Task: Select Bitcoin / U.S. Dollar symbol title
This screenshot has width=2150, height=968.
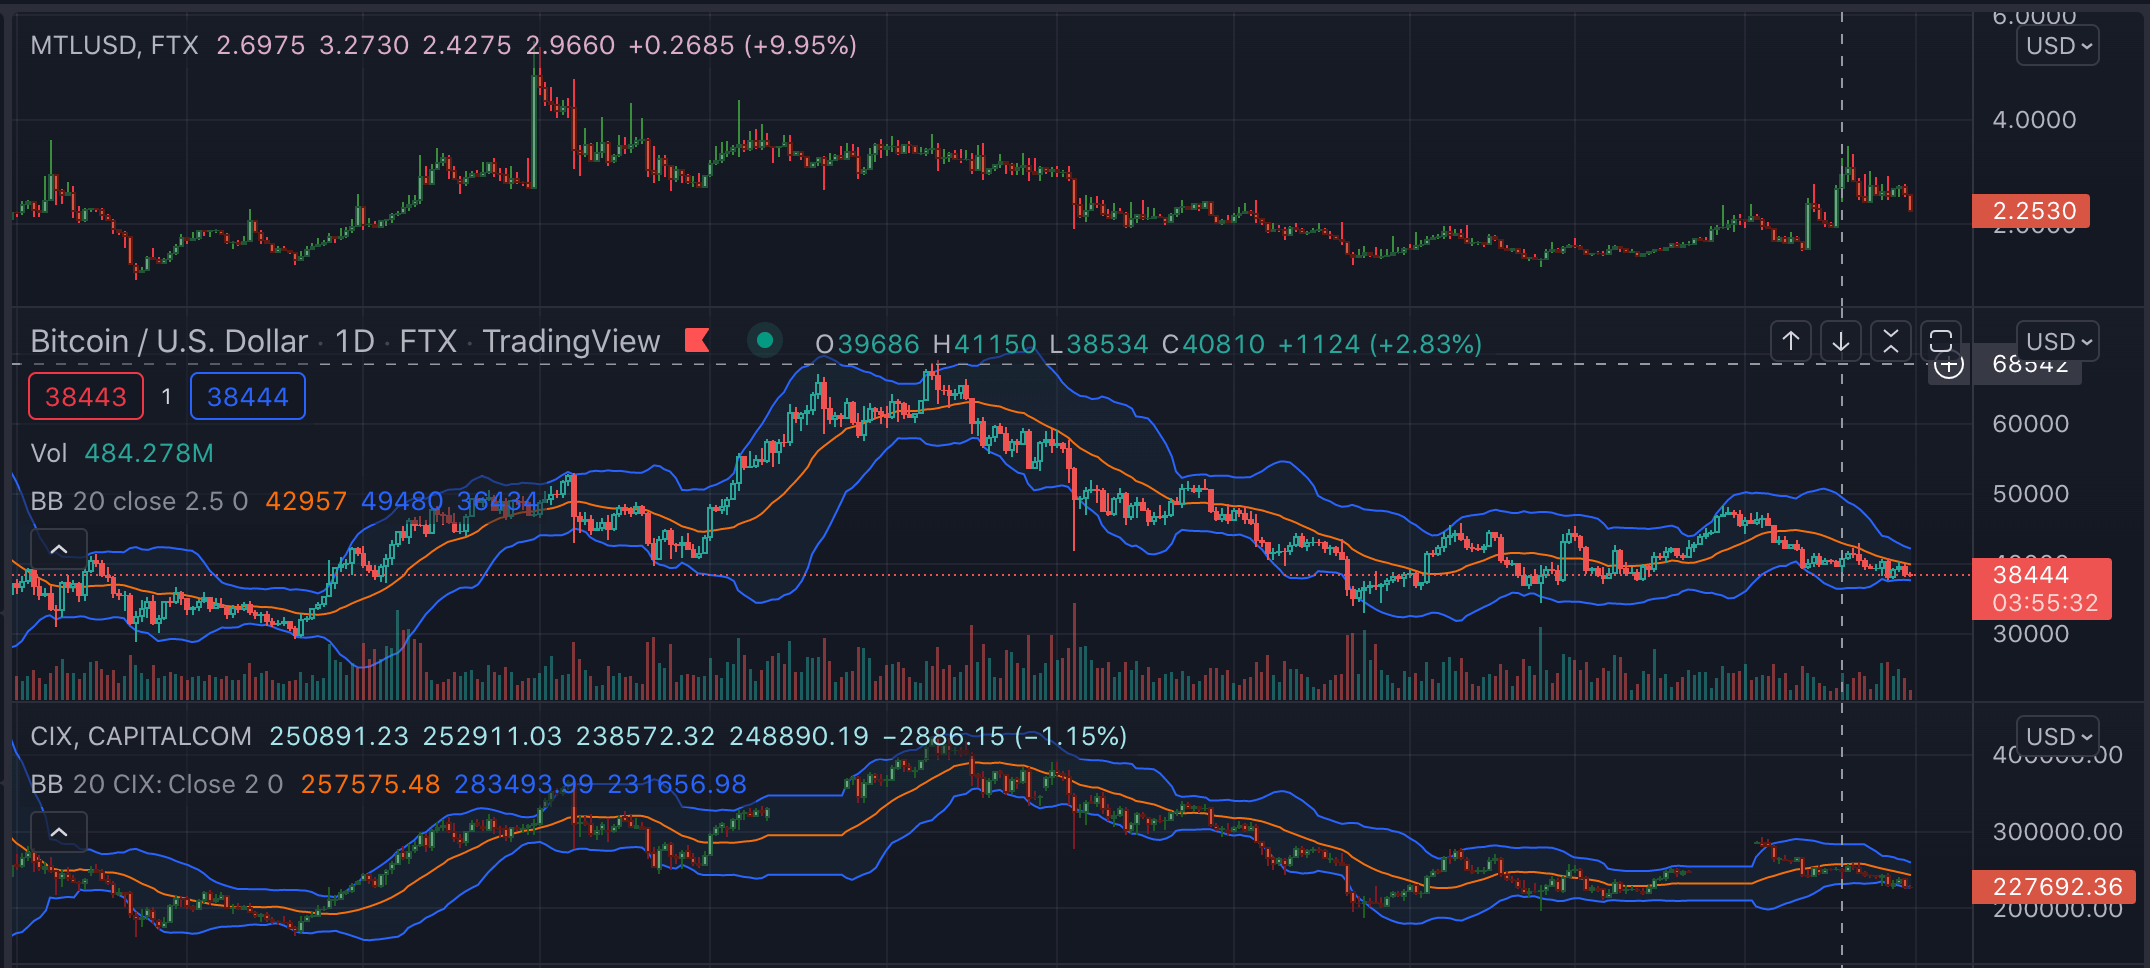Action: coord(169,342)
